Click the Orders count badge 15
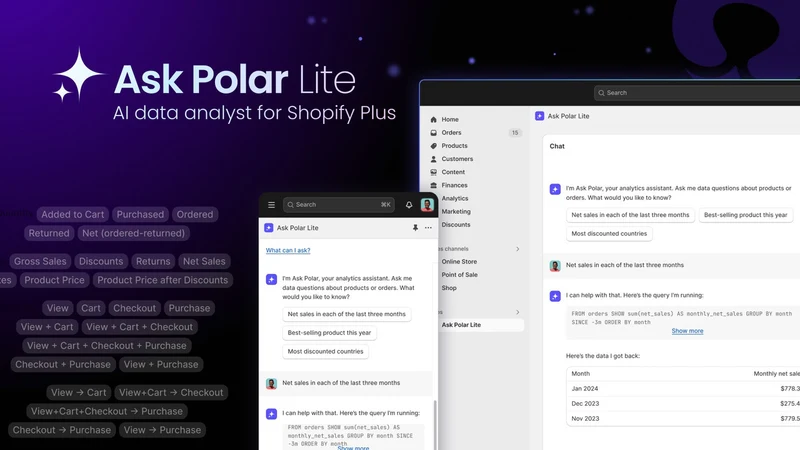The height and width of the screenshot is (450, 800). 515,133
